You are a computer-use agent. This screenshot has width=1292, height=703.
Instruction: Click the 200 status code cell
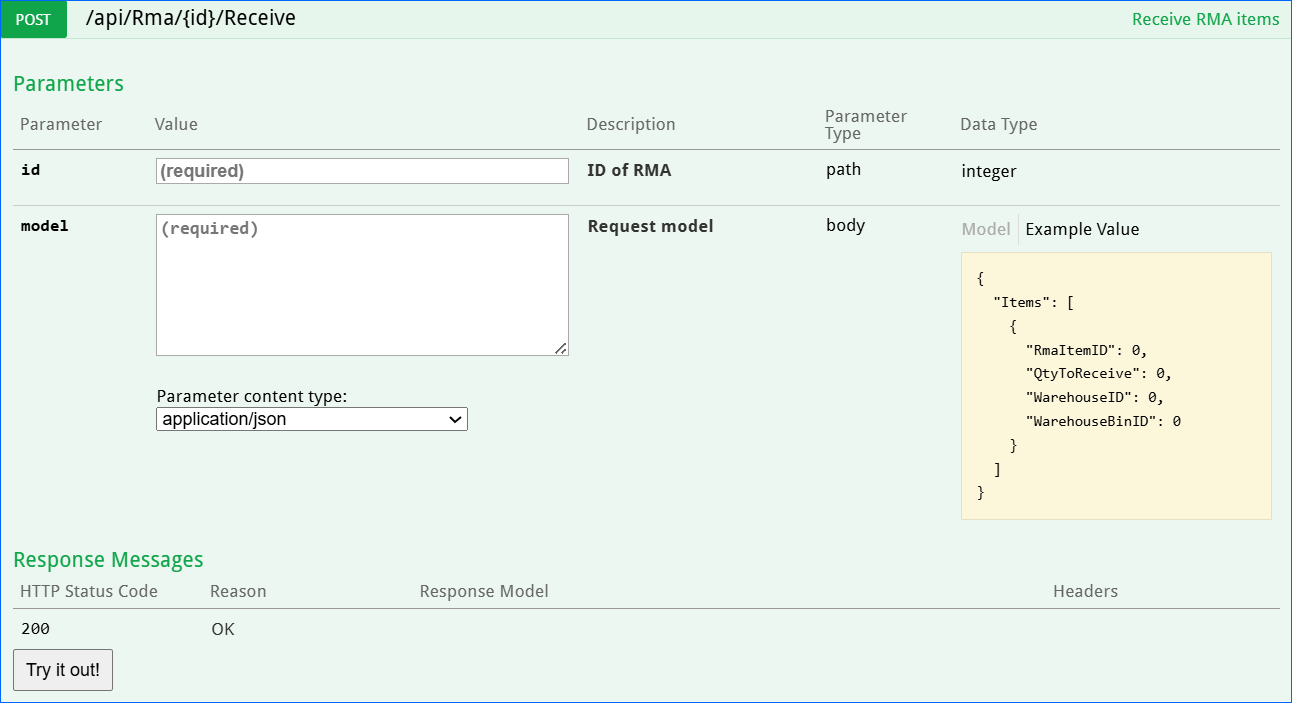tap(35, 629)
